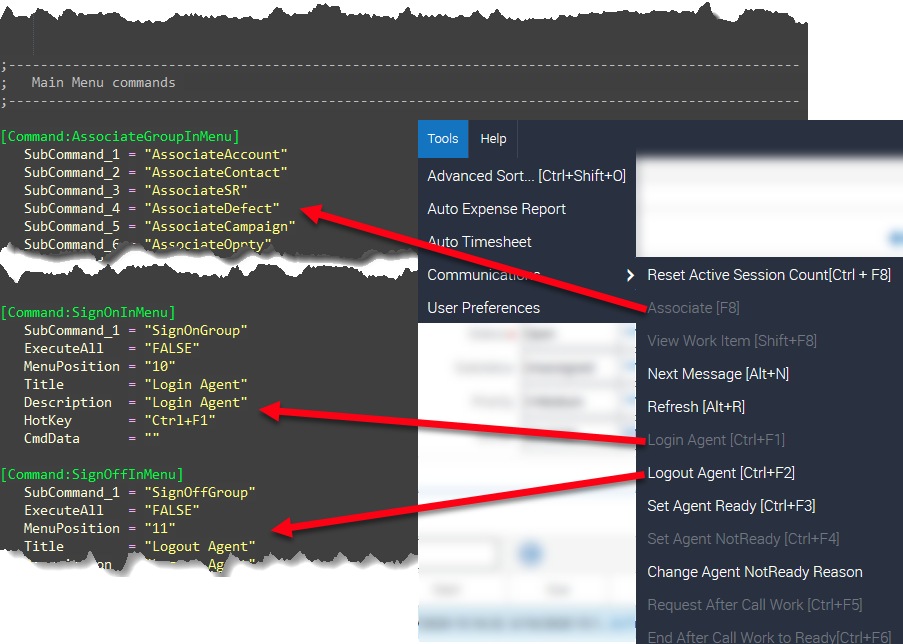Open User Preferences
This screenshot has width=903, height=644.
point(483,307)
